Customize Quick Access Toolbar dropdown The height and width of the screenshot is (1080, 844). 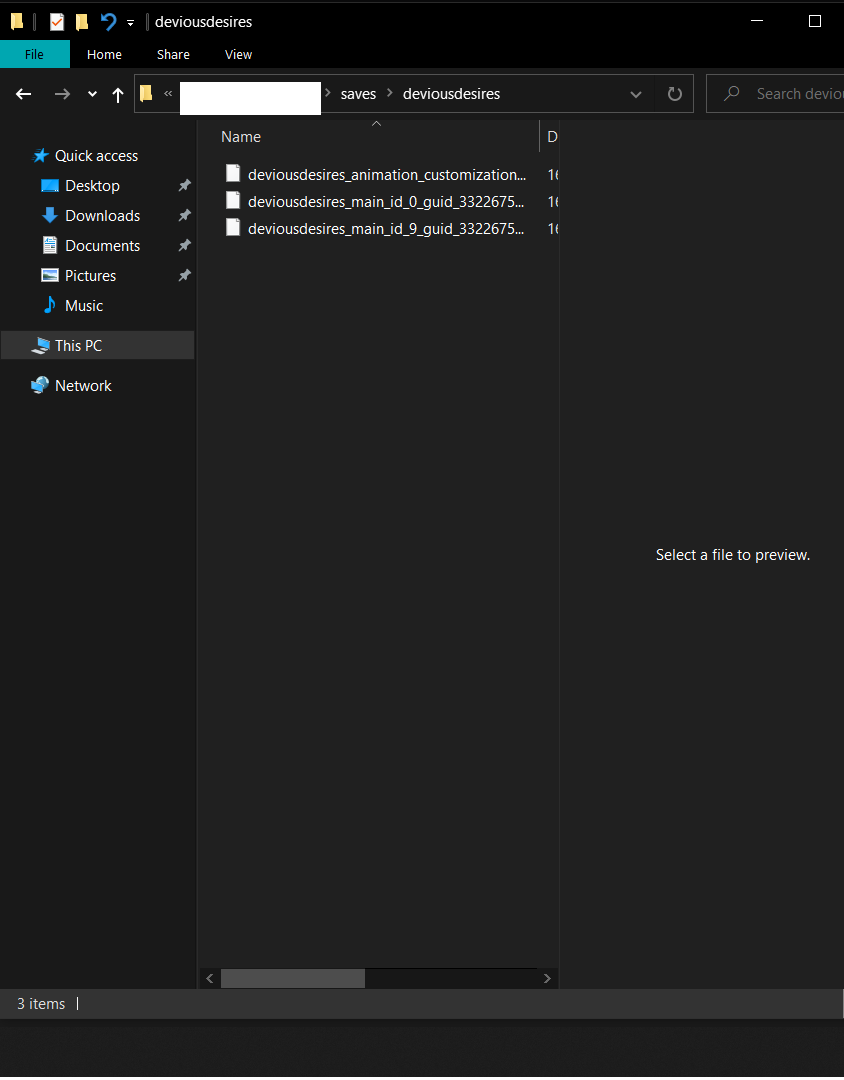click(130, 23)
